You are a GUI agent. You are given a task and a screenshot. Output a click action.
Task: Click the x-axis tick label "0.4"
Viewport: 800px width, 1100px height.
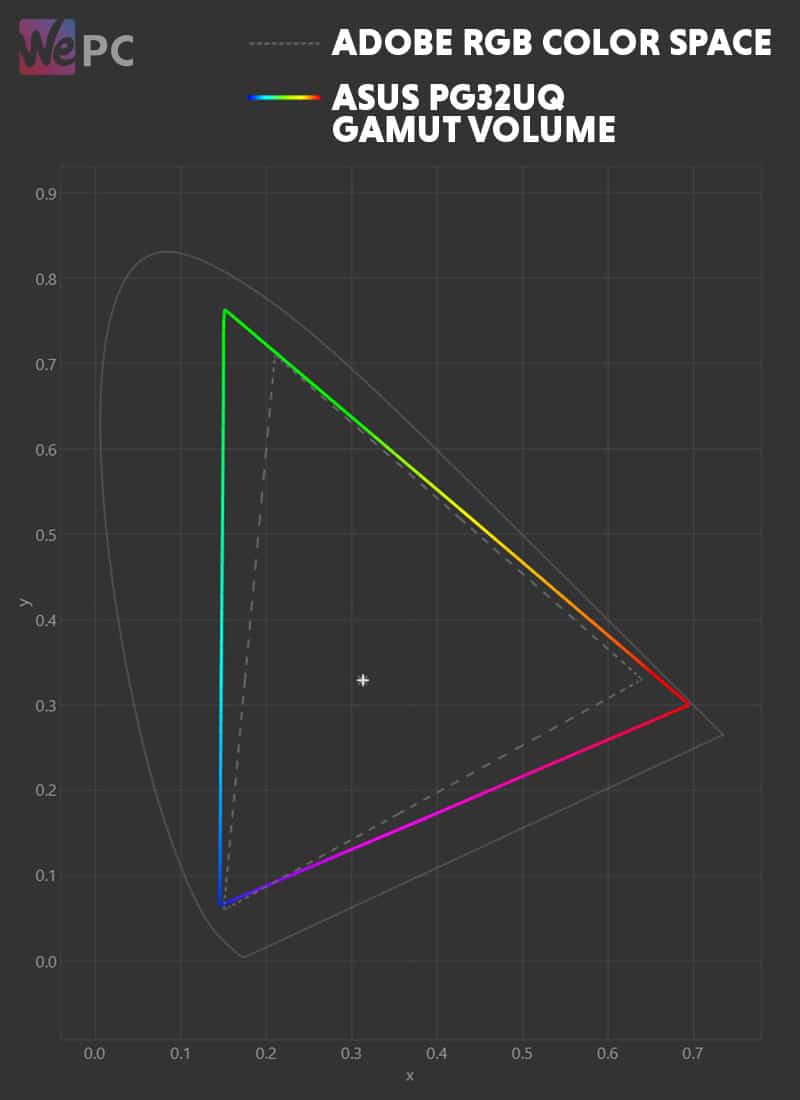[x=436, y=1054]
